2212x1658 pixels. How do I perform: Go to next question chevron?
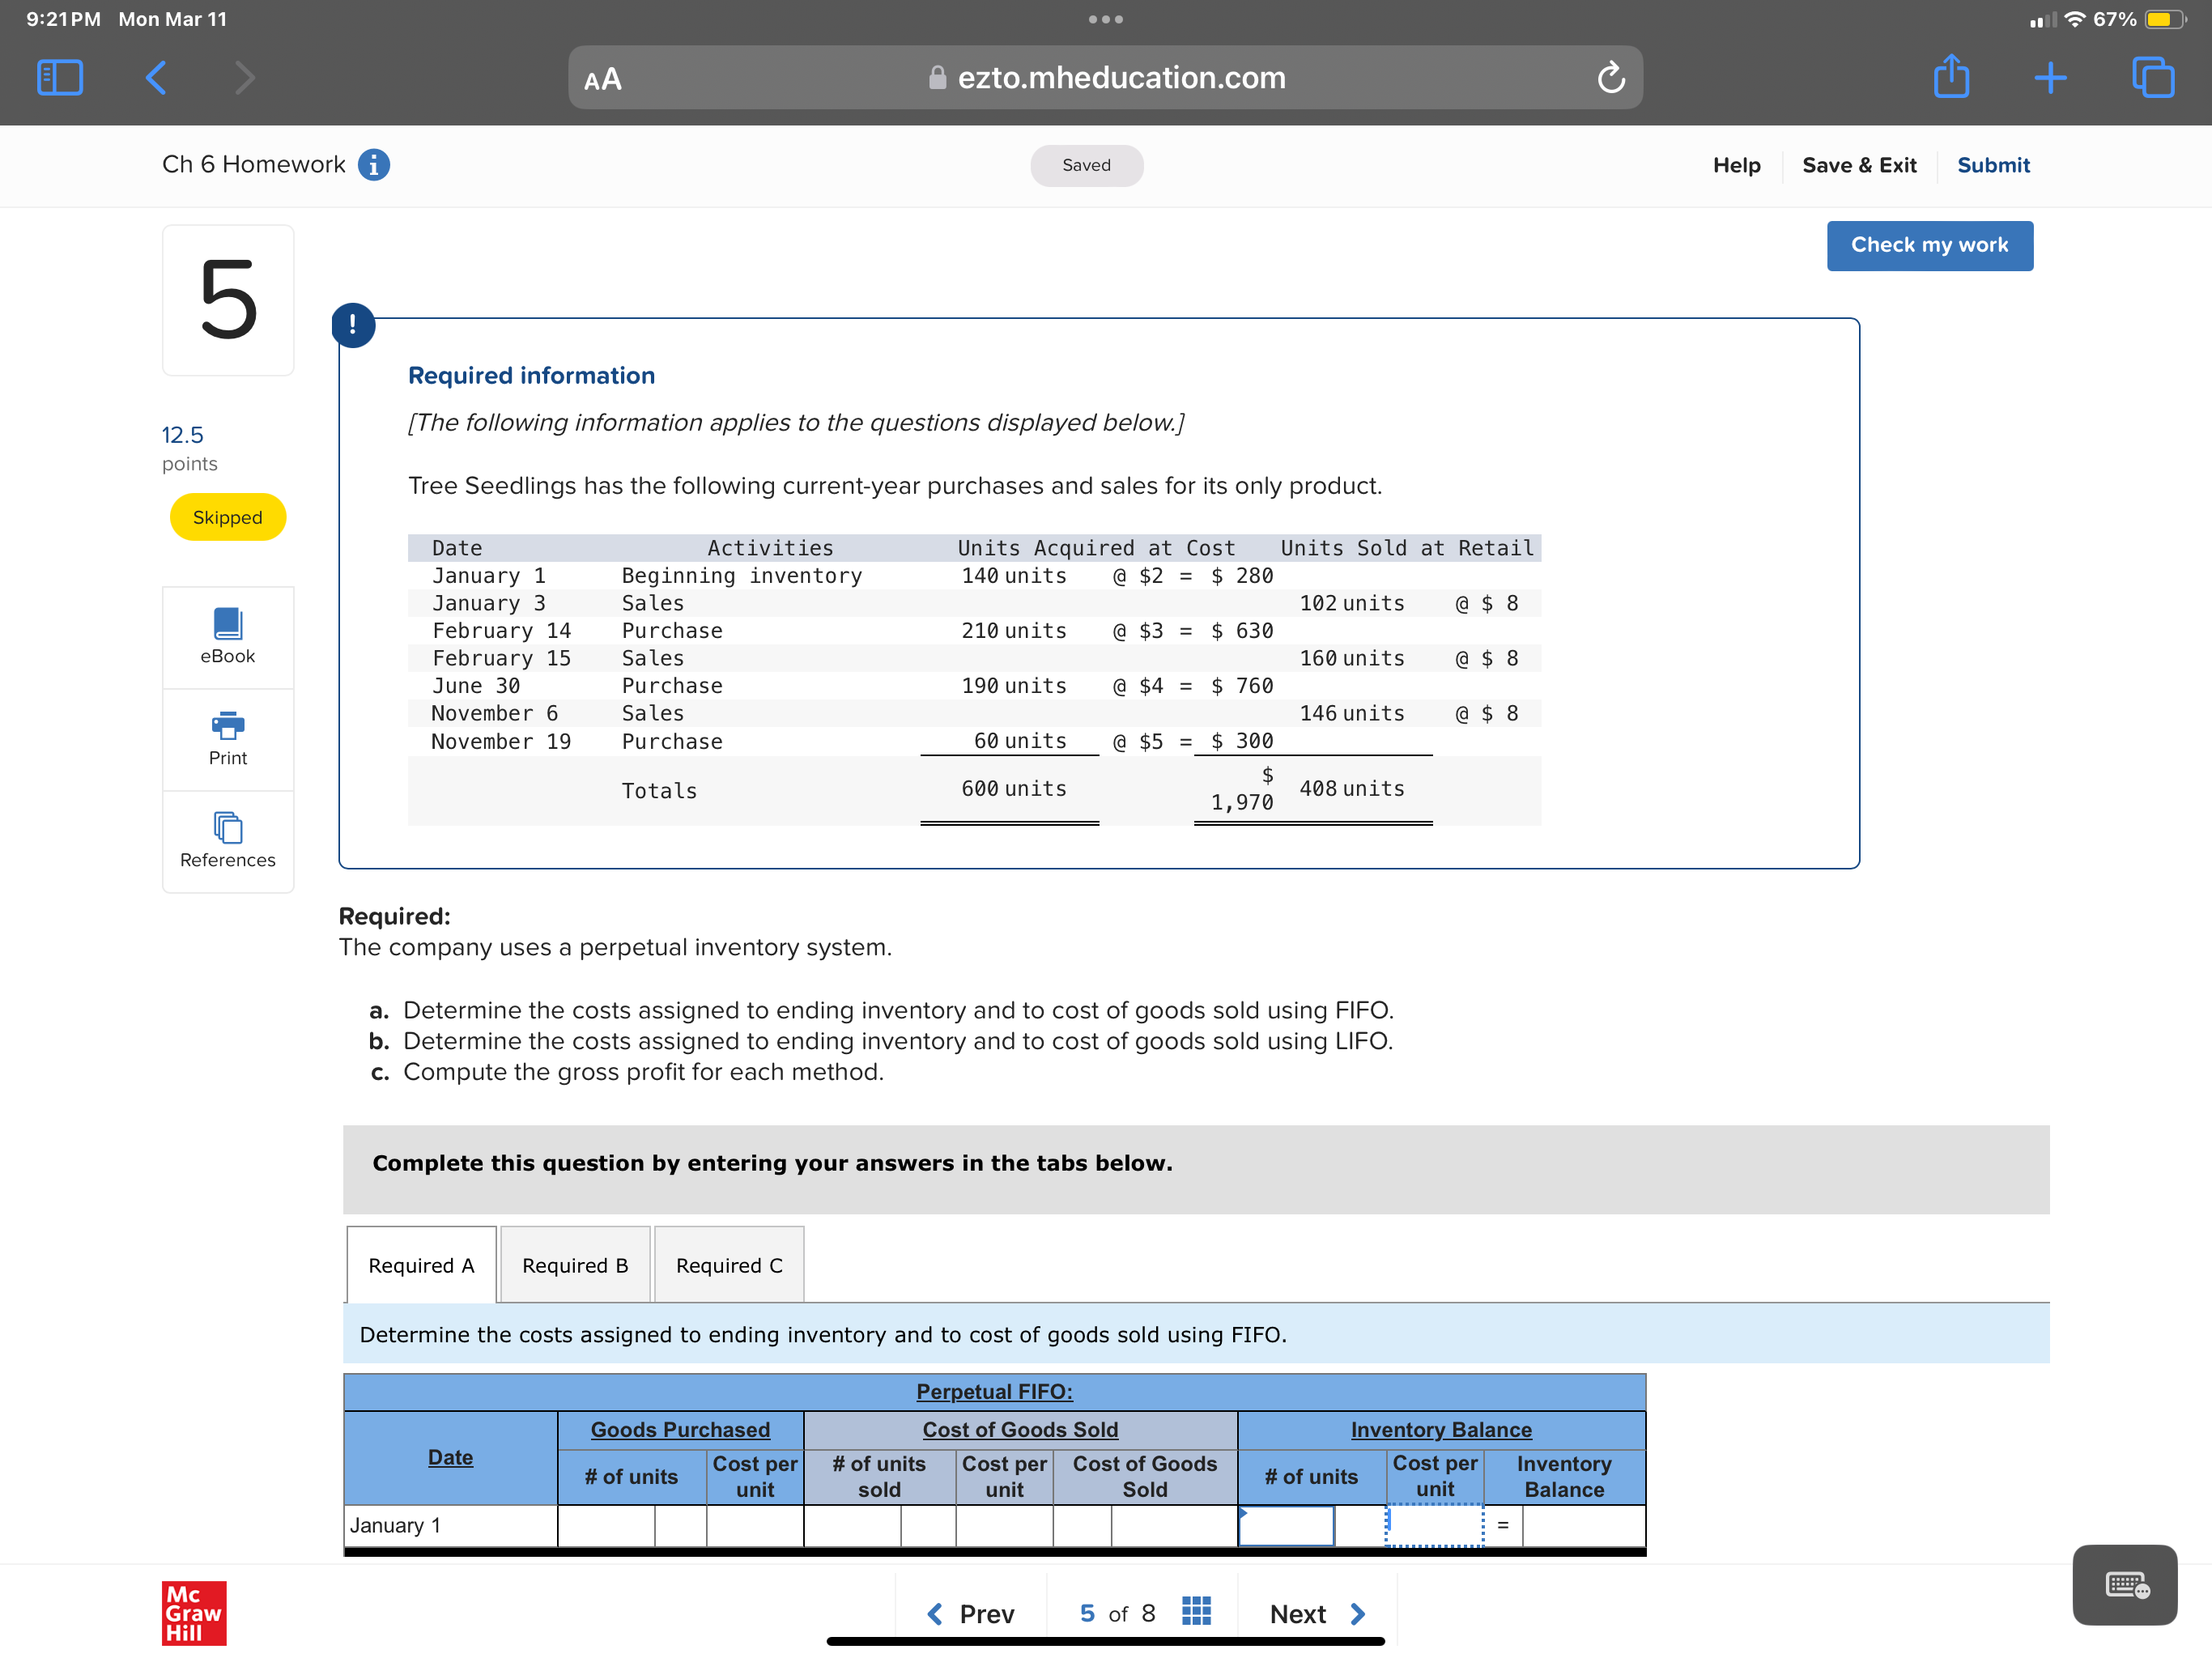[x=1357, y=1614]
